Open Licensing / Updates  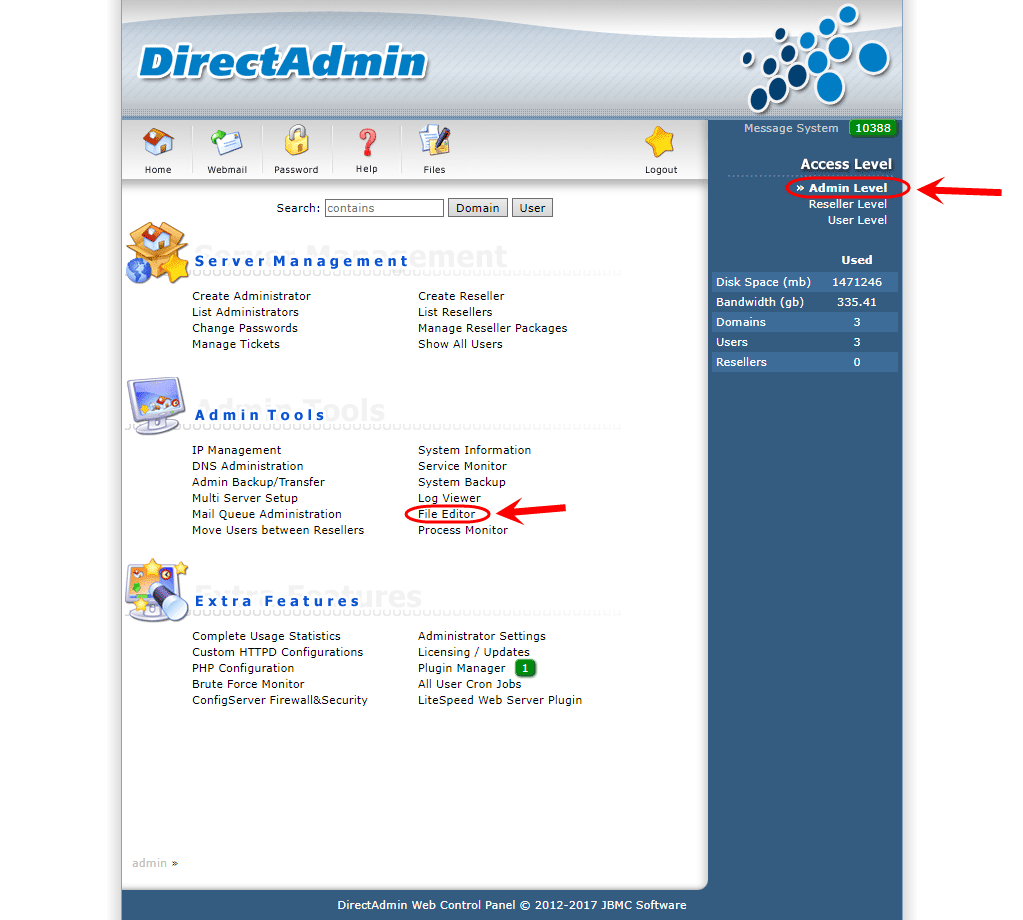tap(474, 652)
